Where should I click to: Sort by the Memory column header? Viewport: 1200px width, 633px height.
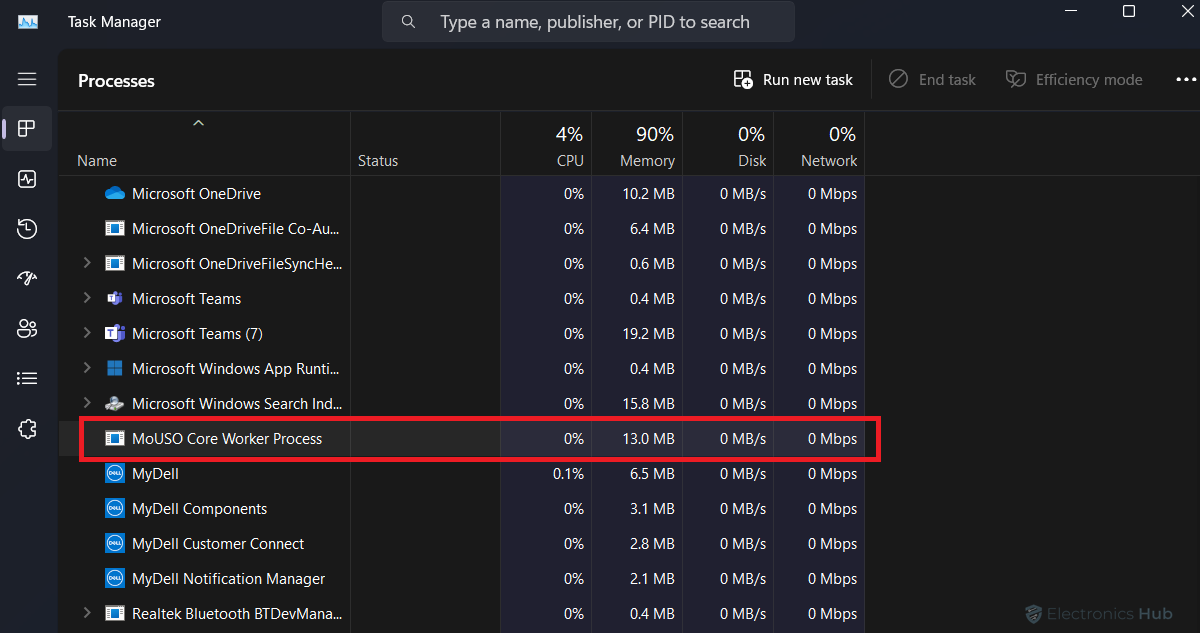pyautogui.click(x=648, y=160)
